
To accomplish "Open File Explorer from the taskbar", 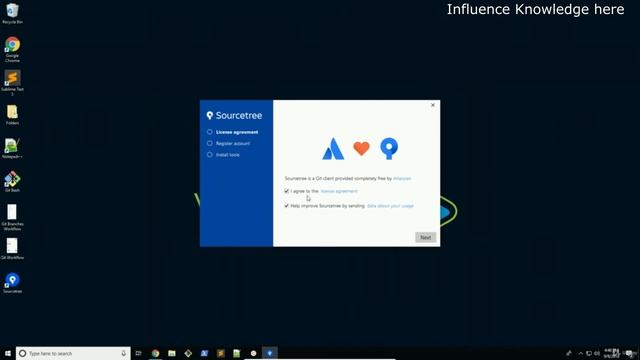I will (x=172, y=353).
